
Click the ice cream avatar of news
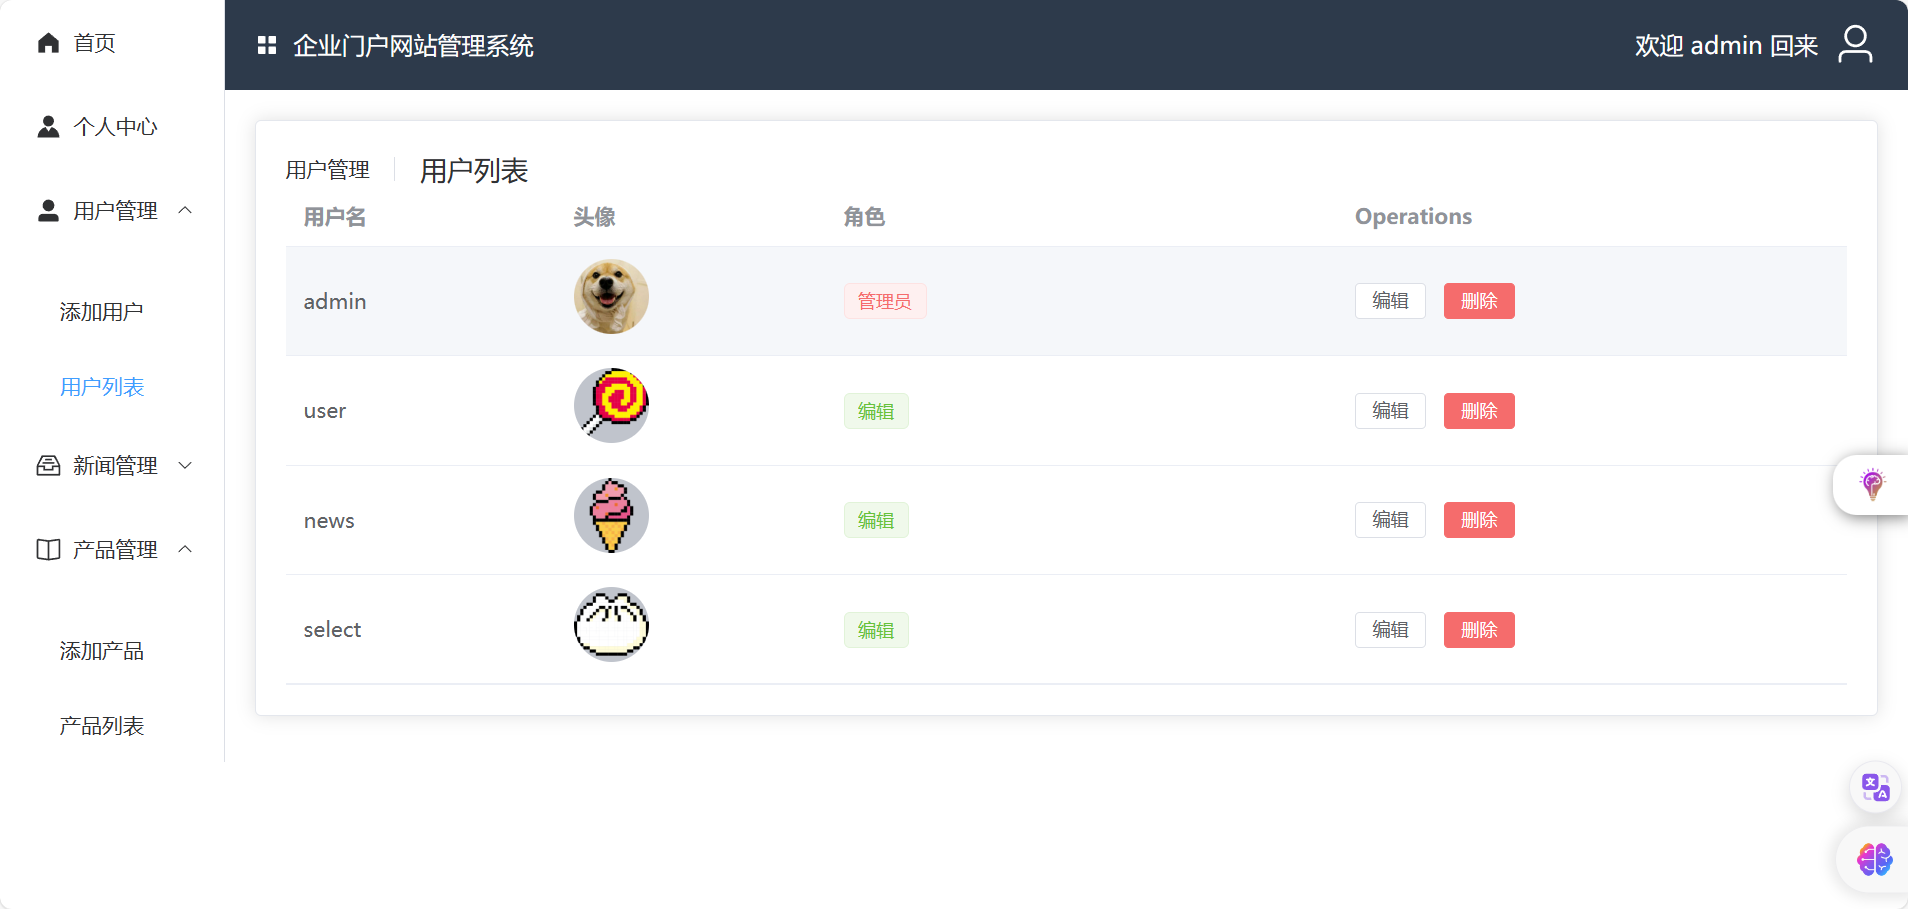611,516
